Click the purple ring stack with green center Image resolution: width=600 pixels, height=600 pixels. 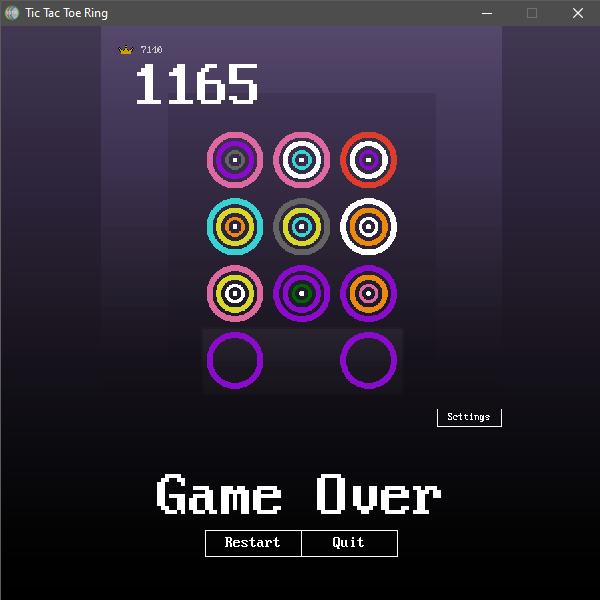click(302, 294)
